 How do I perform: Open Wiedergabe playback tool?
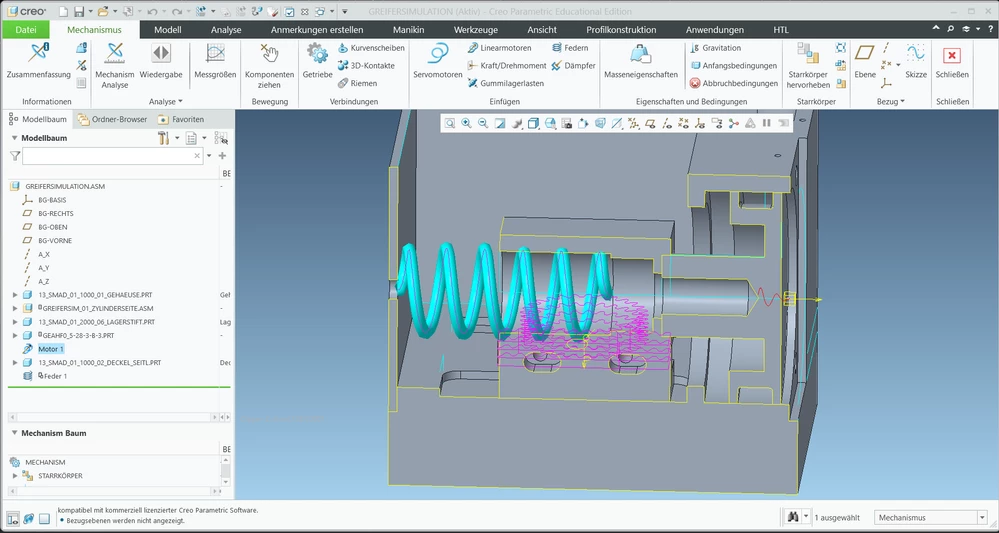[x=161, y=61]
